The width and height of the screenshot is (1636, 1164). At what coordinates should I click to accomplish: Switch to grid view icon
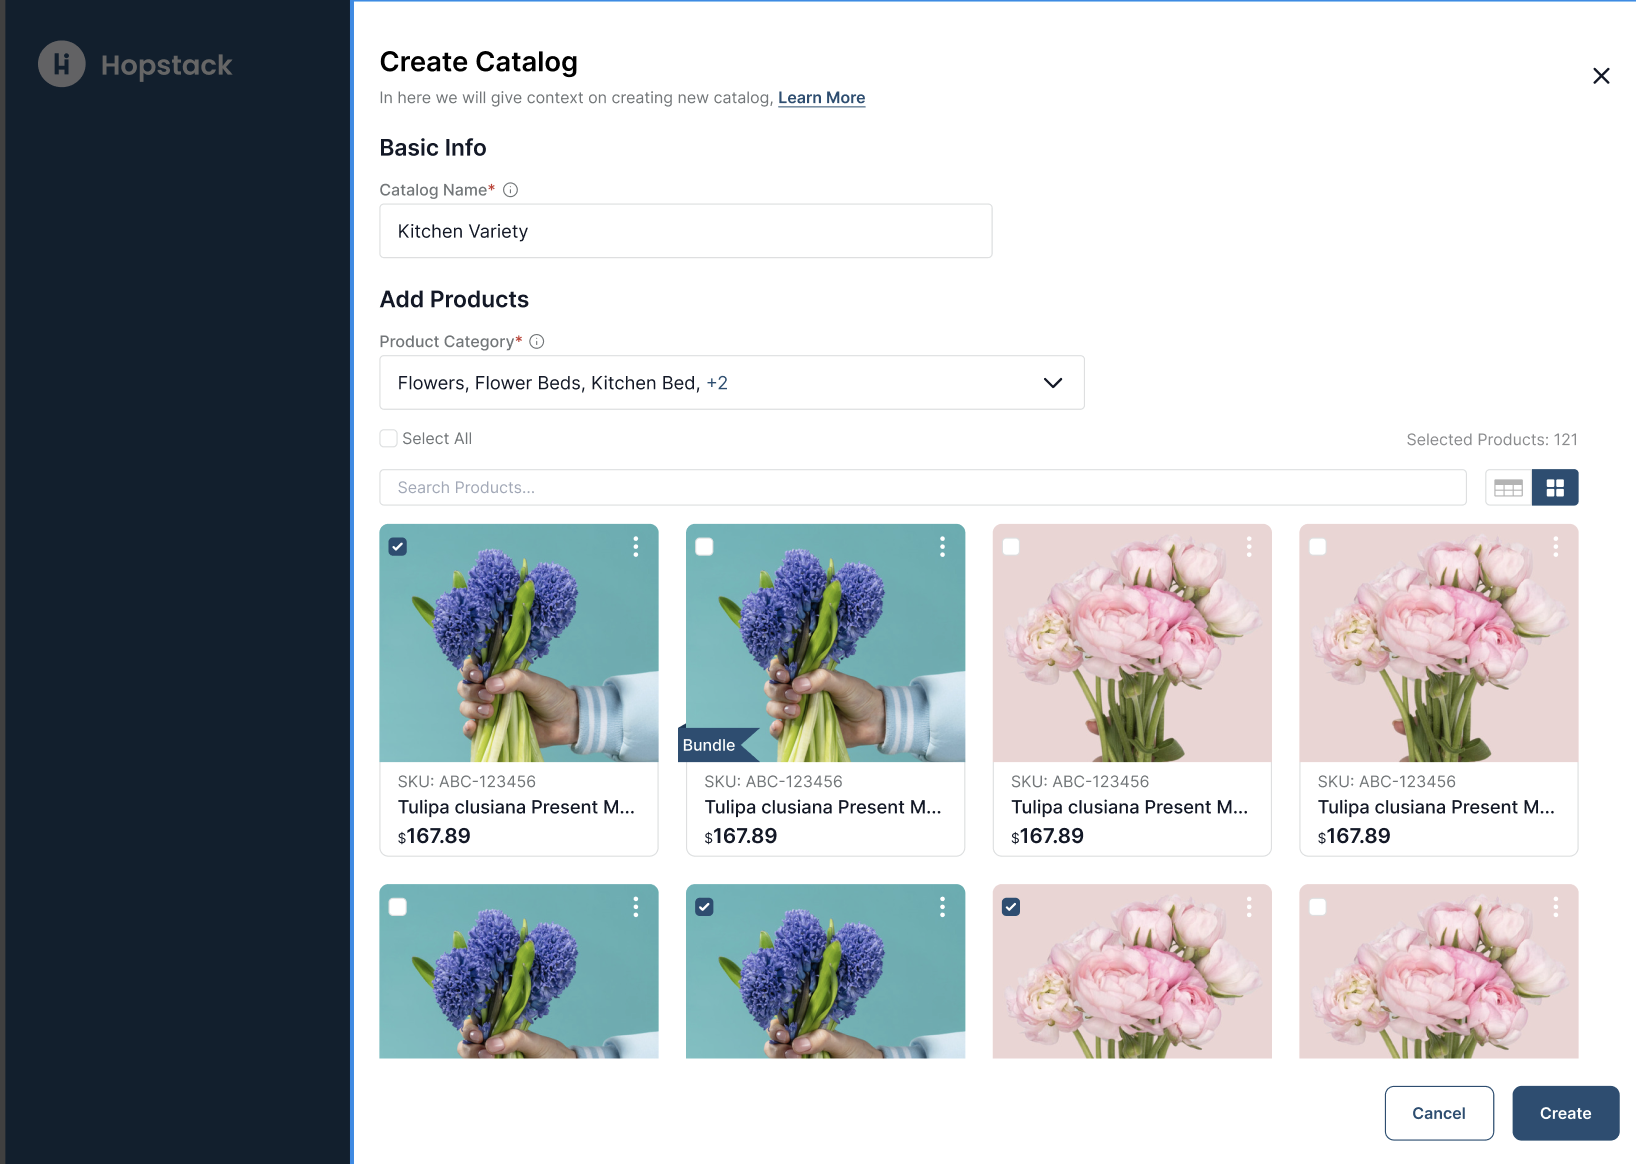tap(1555, 488)
